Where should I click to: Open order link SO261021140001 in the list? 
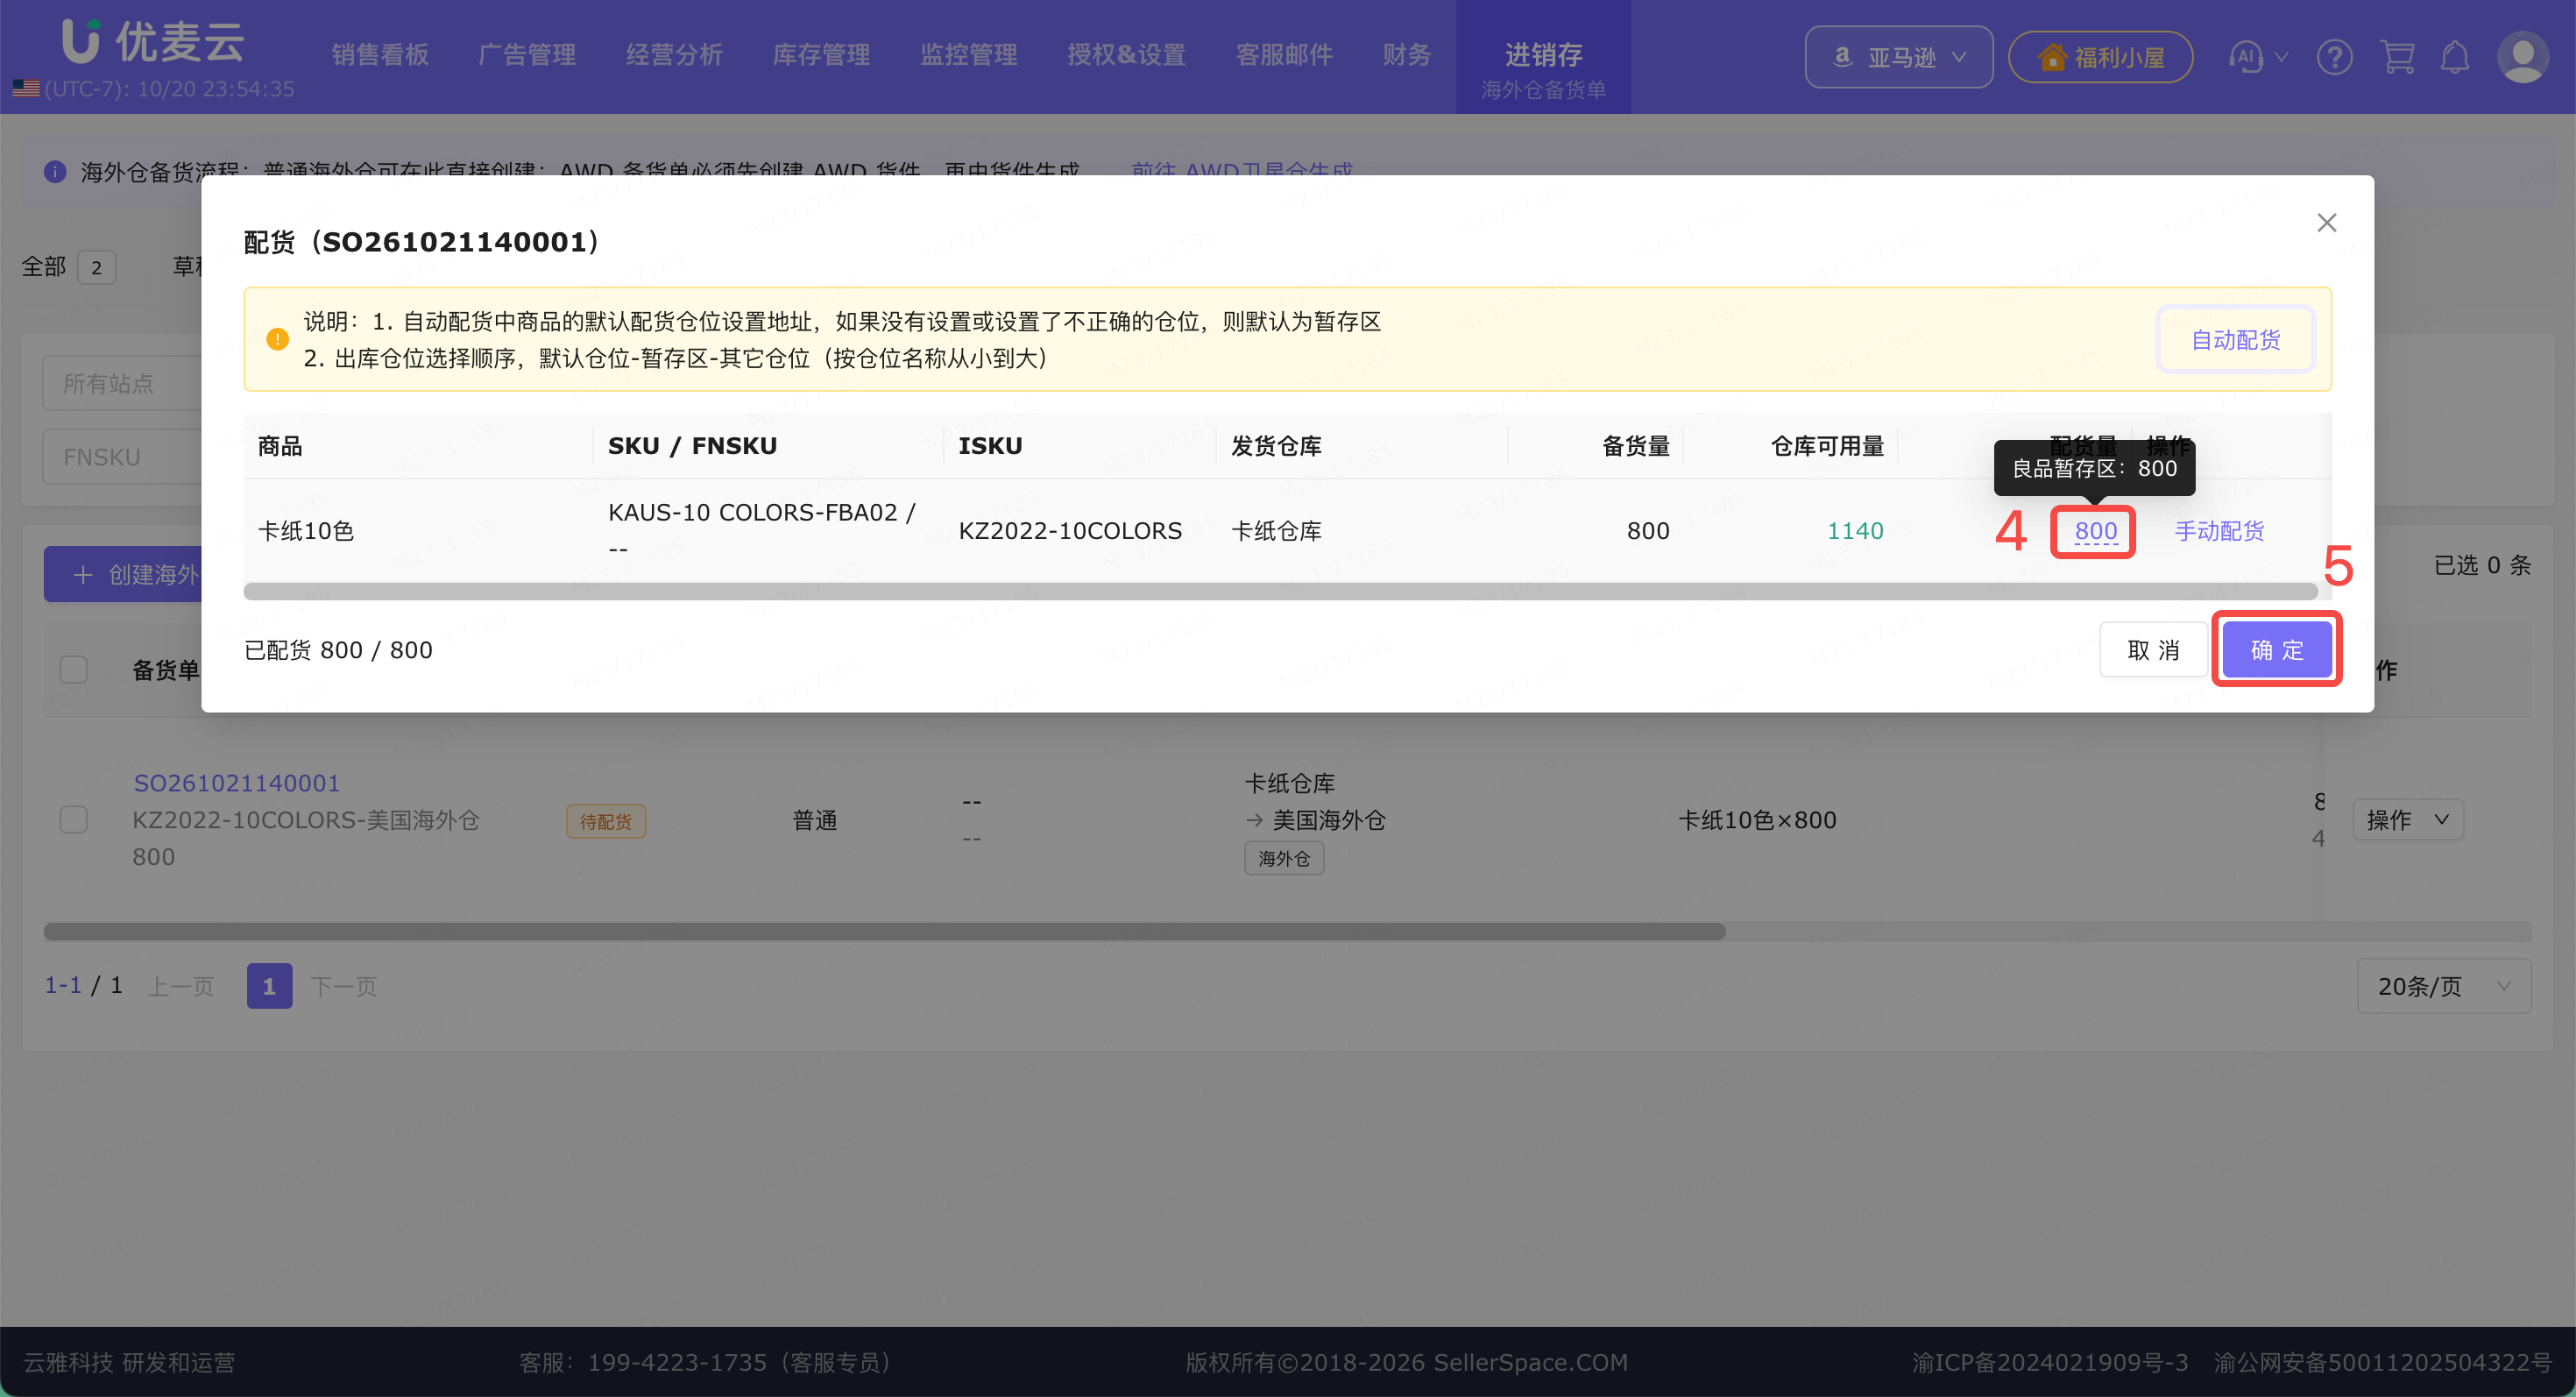coord(237,783)
